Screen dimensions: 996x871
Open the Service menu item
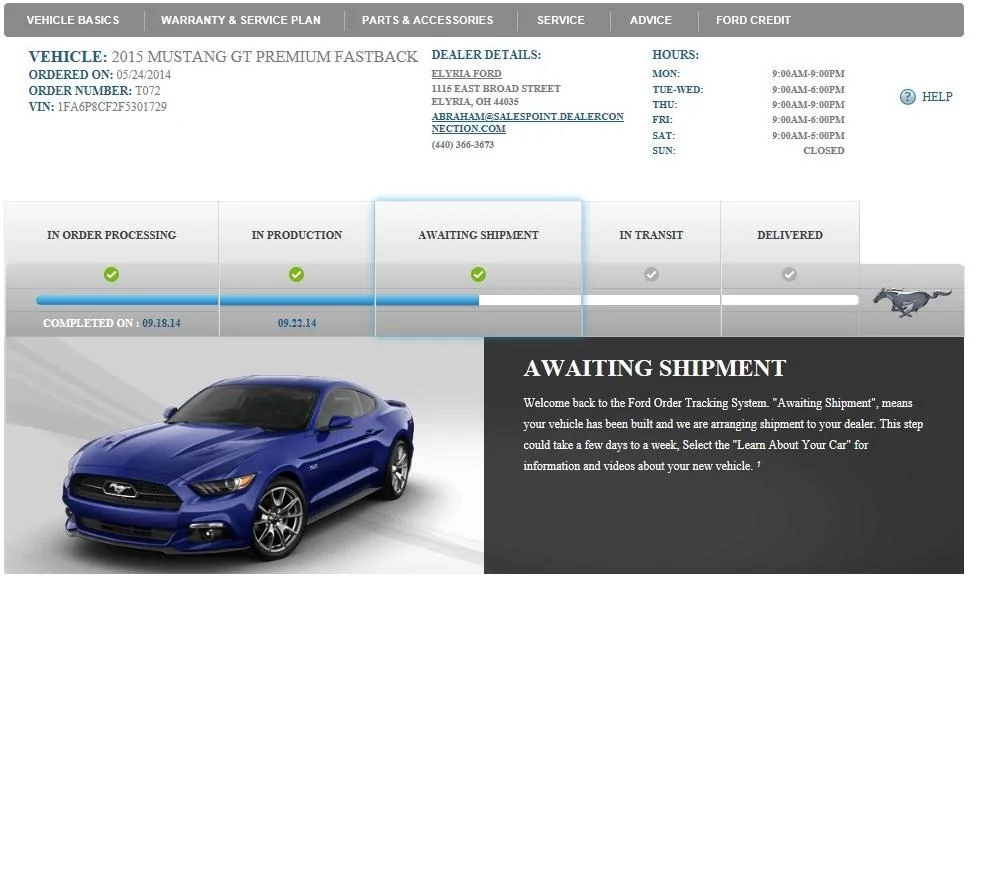point(560,20)
